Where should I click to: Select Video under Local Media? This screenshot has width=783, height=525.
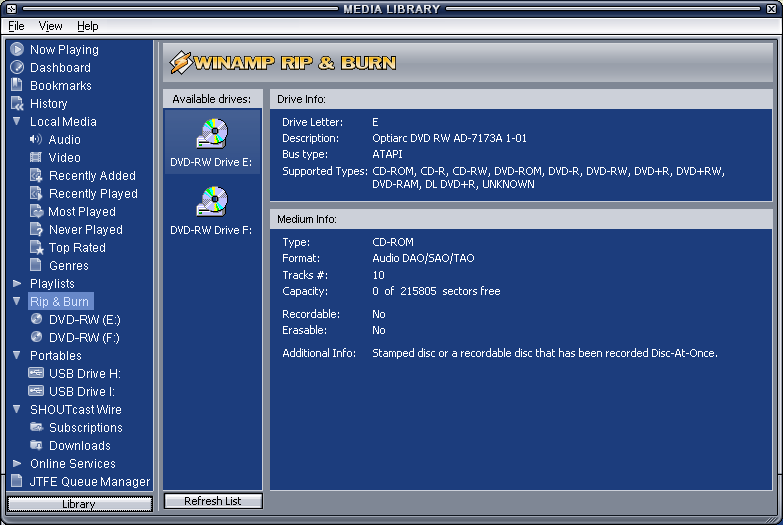64,157
